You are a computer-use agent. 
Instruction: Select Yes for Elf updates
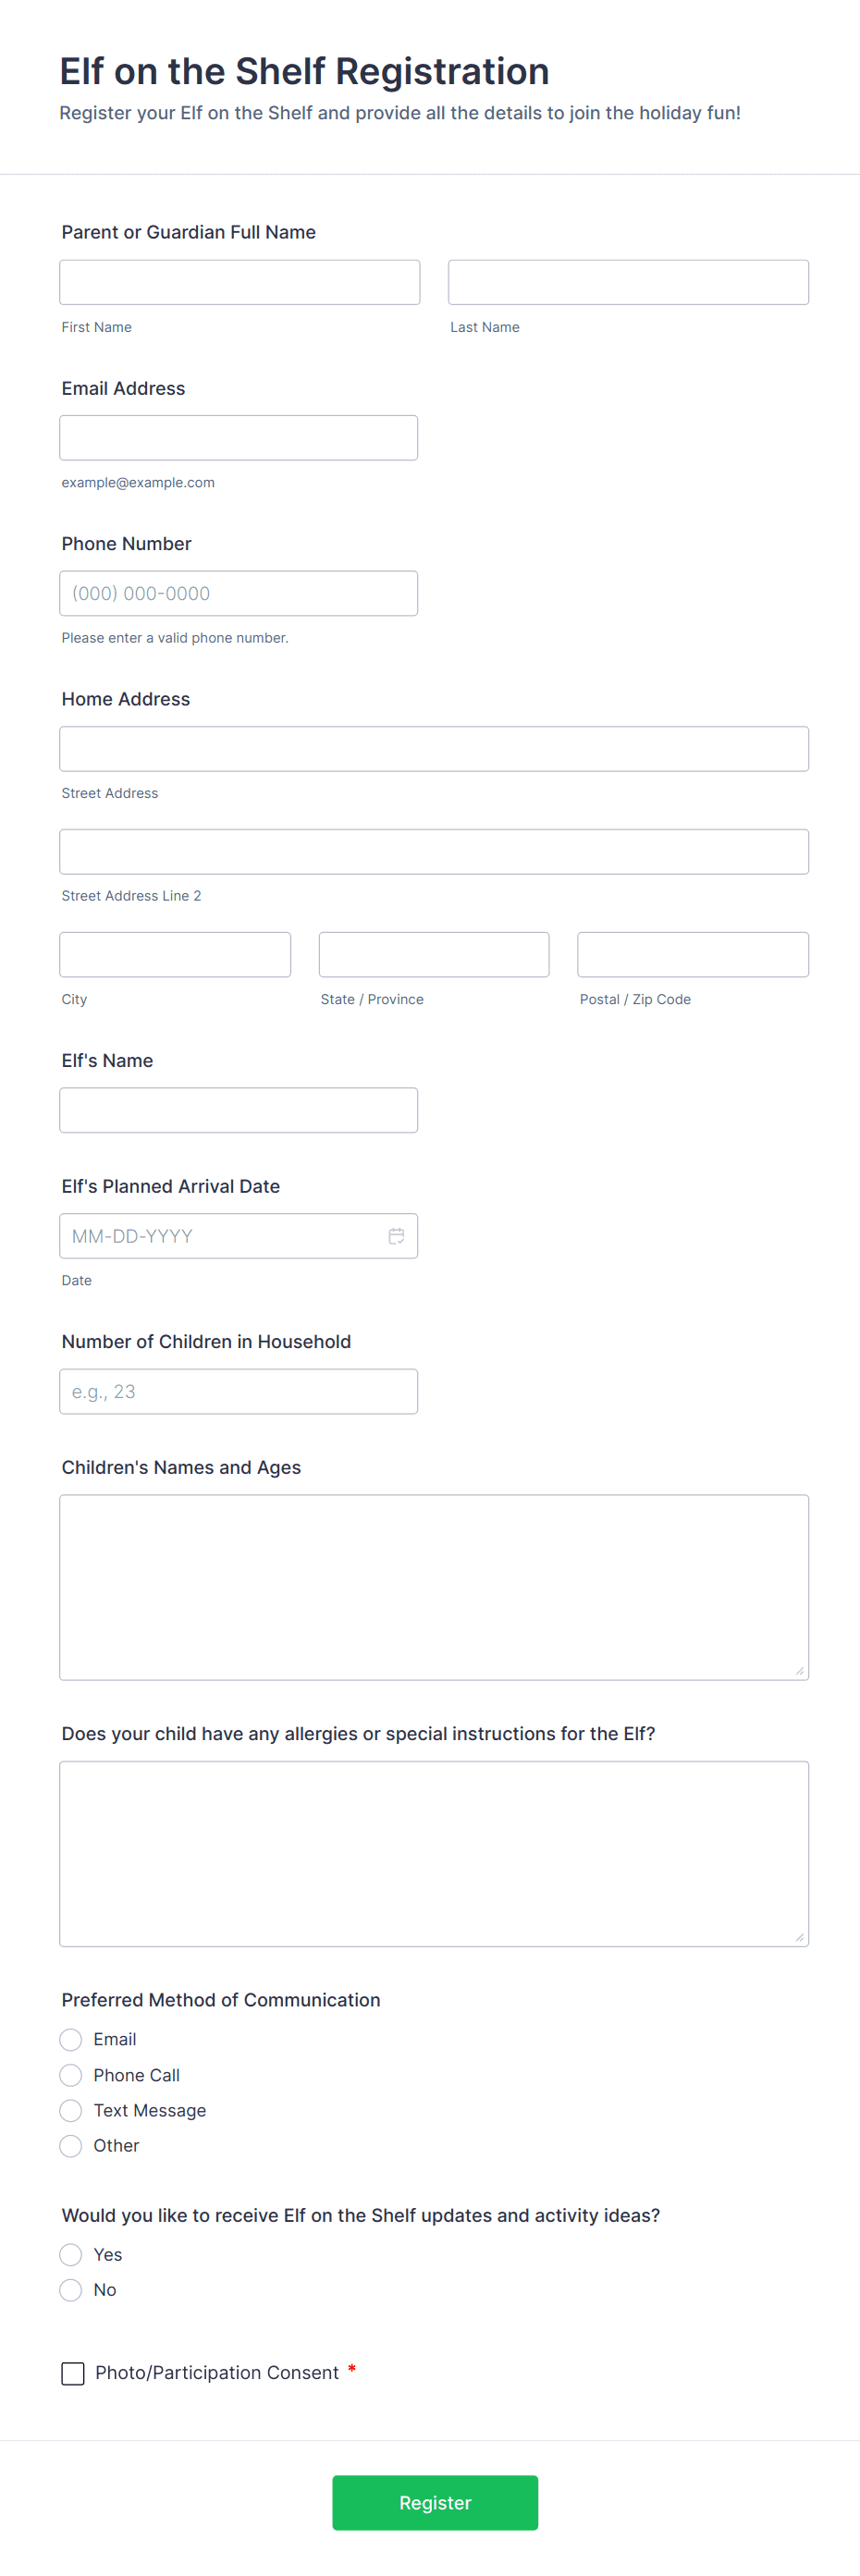(71, 2254)
